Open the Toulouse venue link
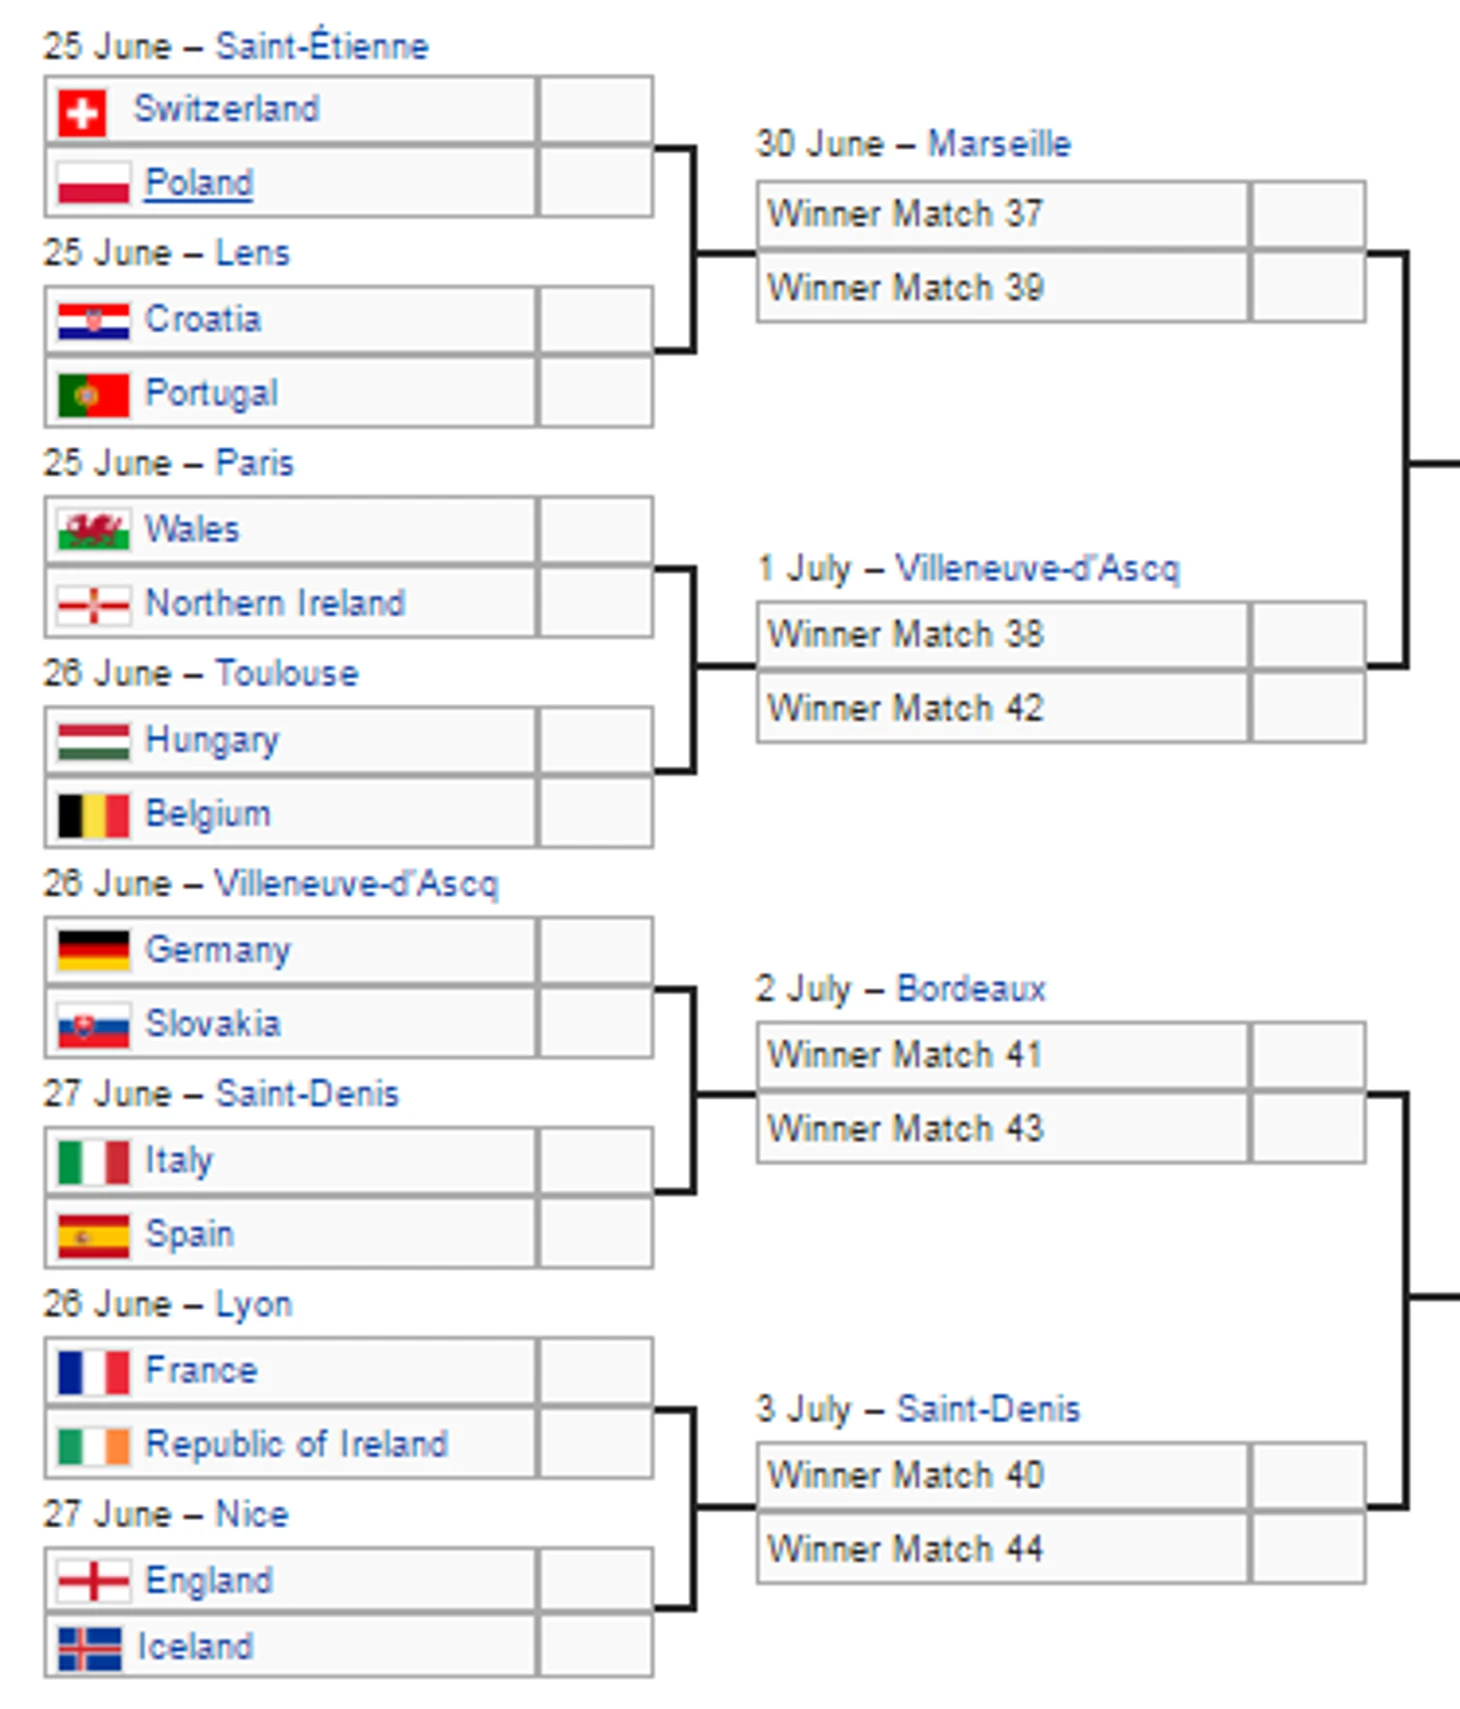The width and height of the screenshot is (1460, 1709). click(x=286, y=673)
